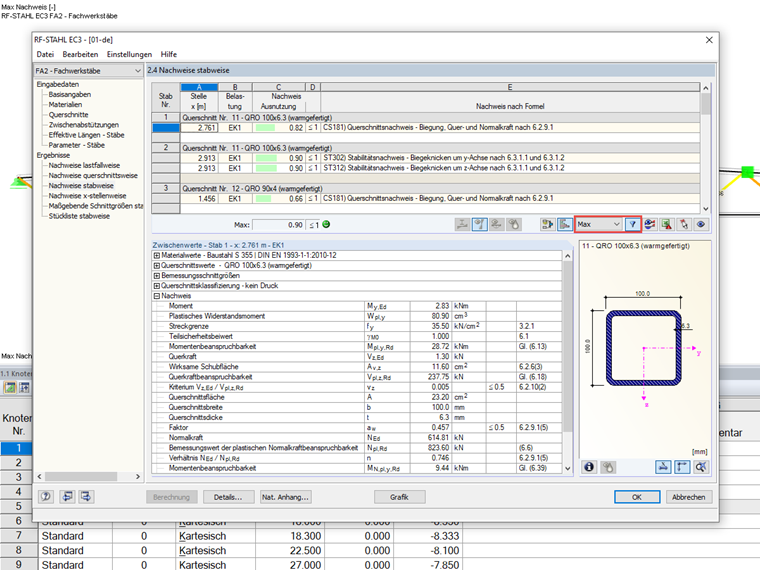This screenshot has height=570, width=760.
Task: Reset cross-section view zoom icon
Action: [x=701, y=467]
